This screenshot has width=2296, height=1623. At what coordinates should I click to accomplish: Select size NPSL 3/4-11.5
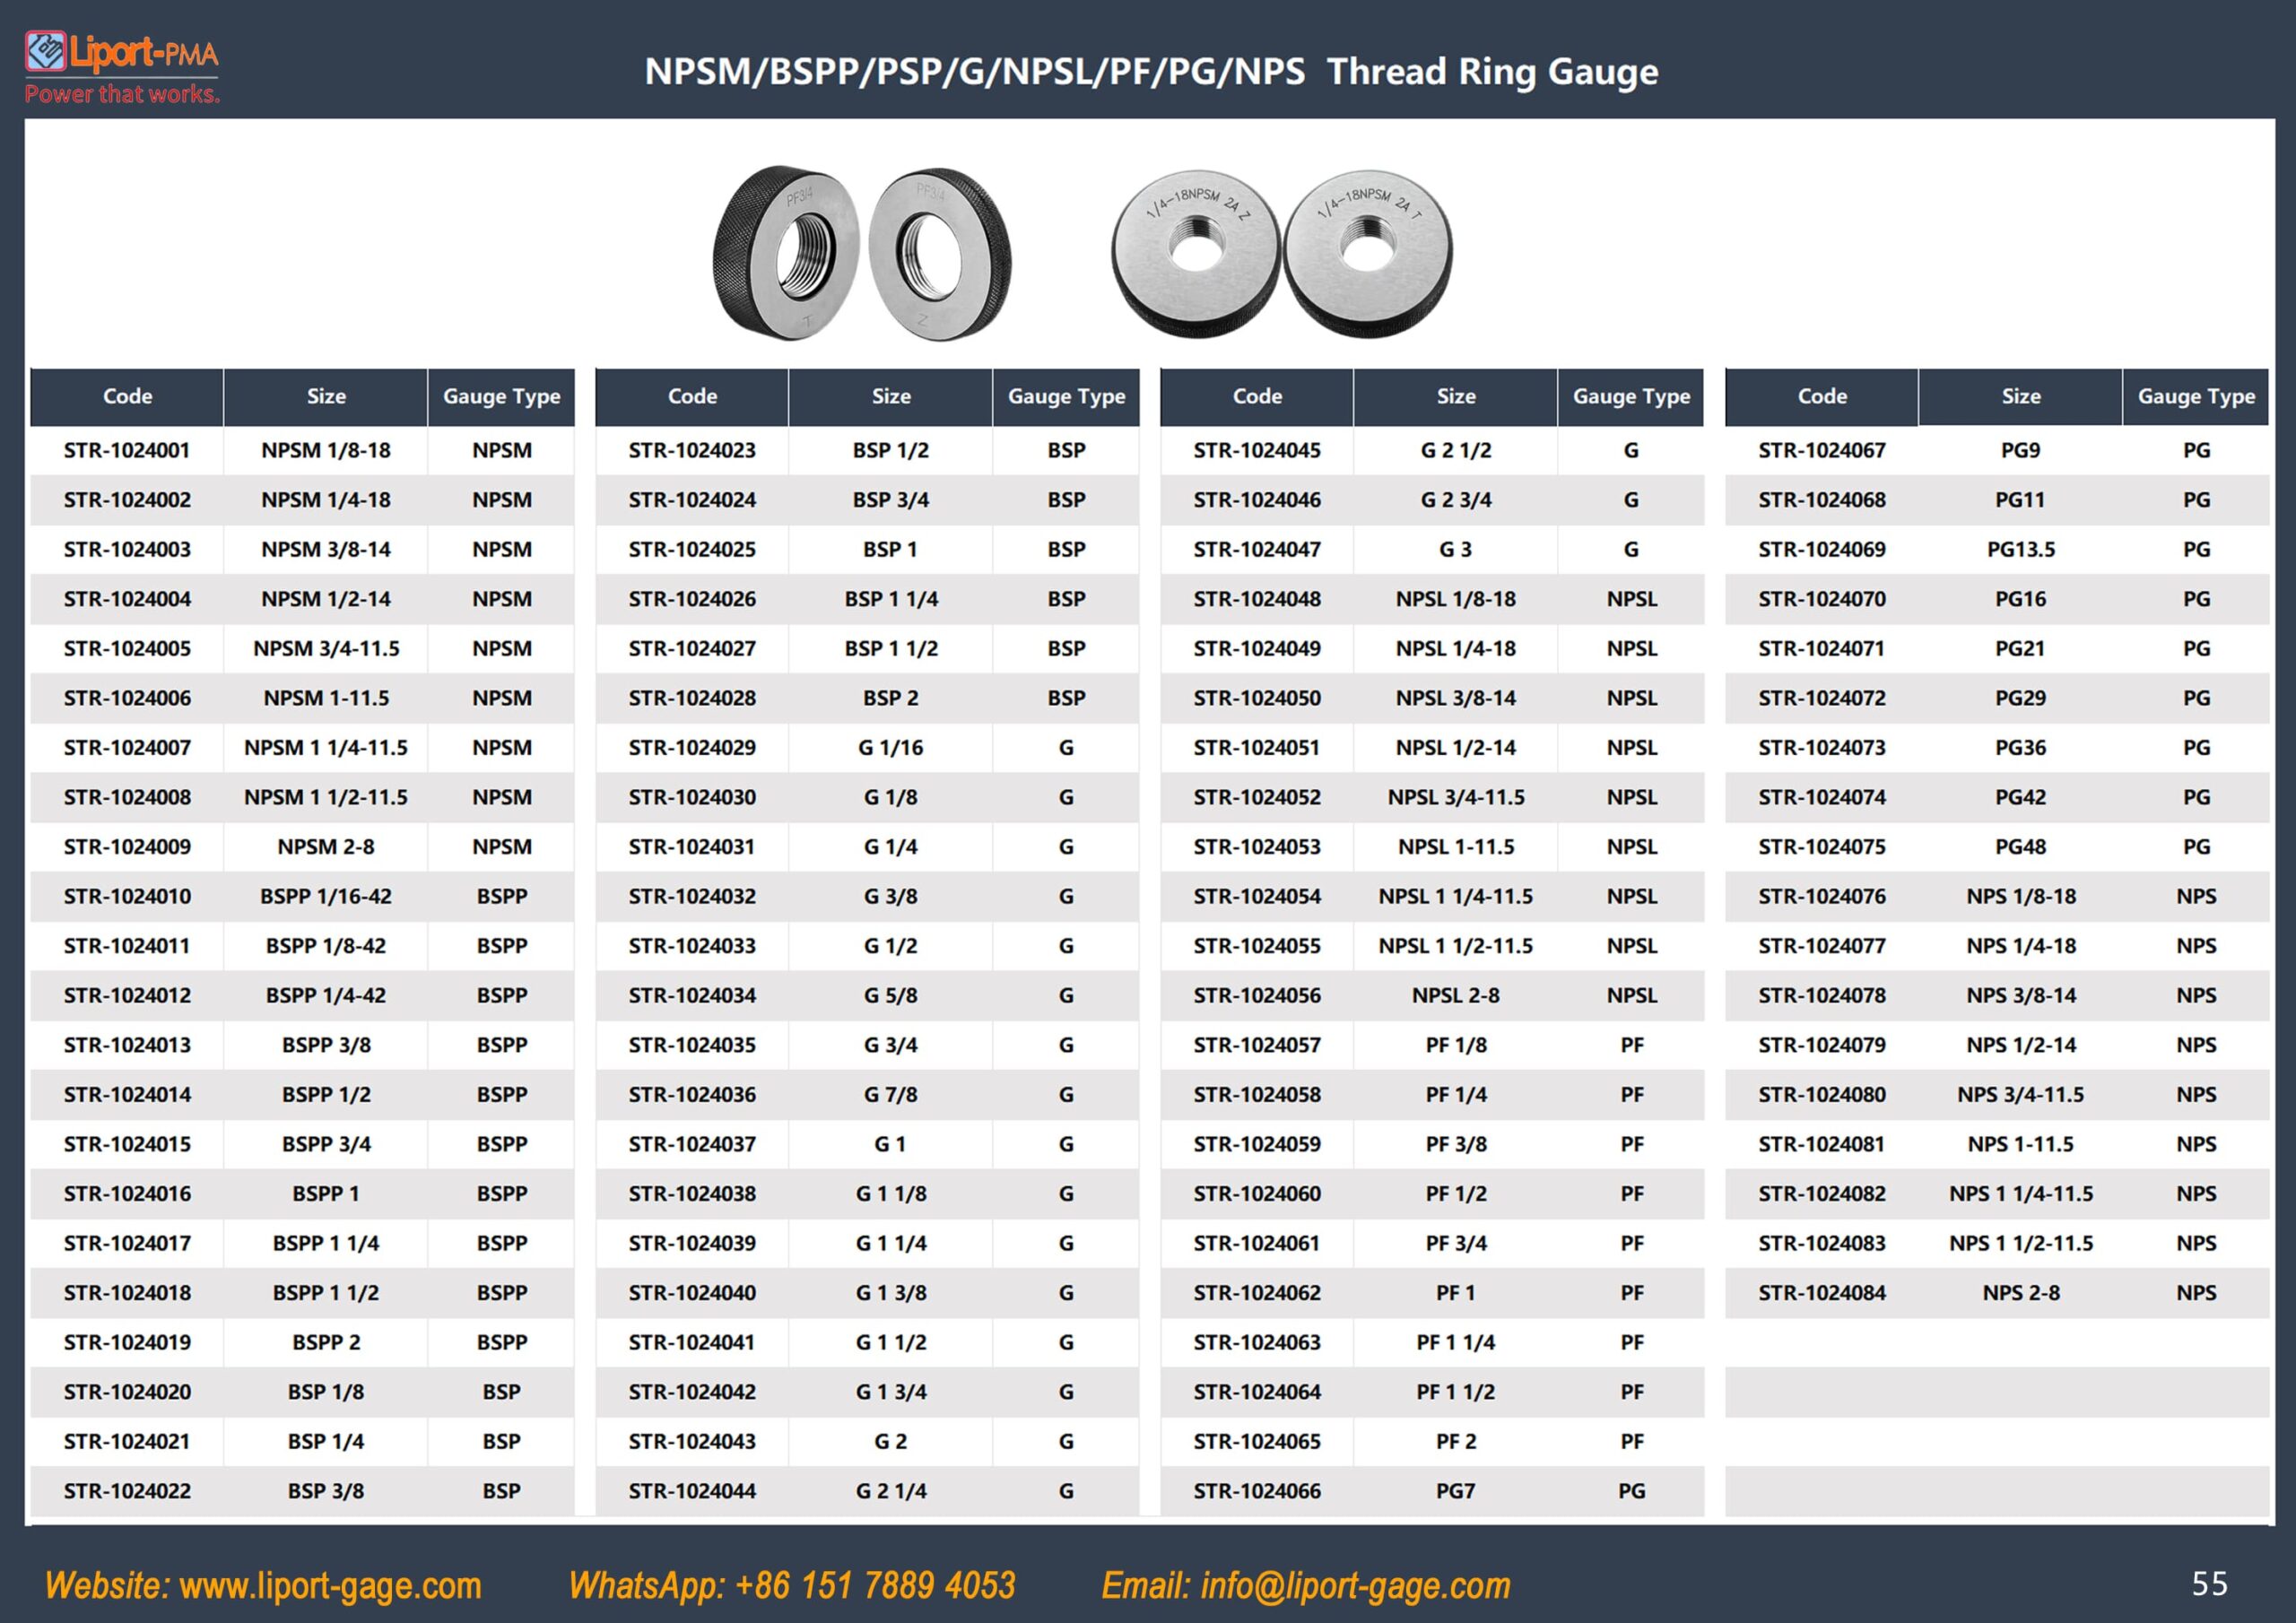1456,797
